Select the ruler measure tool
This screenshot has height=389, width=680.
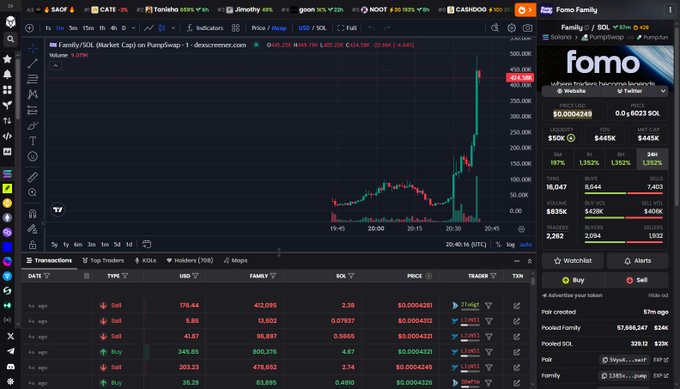[x=33, y=177]
